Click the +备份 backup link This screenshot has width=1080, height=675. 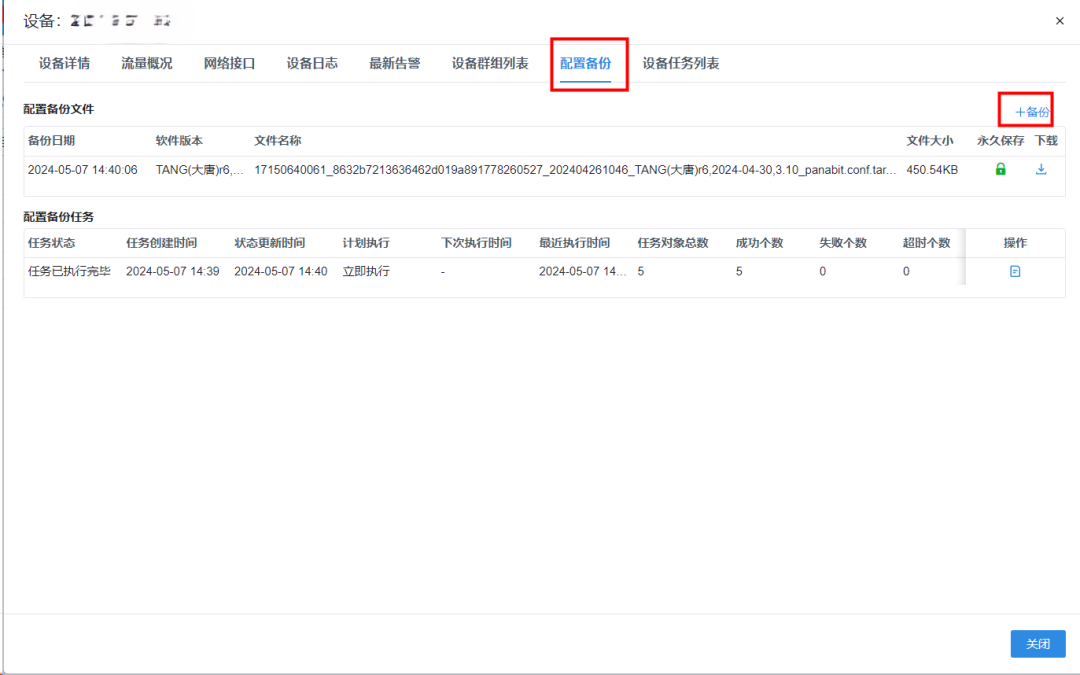click(x=1032, y=112)
